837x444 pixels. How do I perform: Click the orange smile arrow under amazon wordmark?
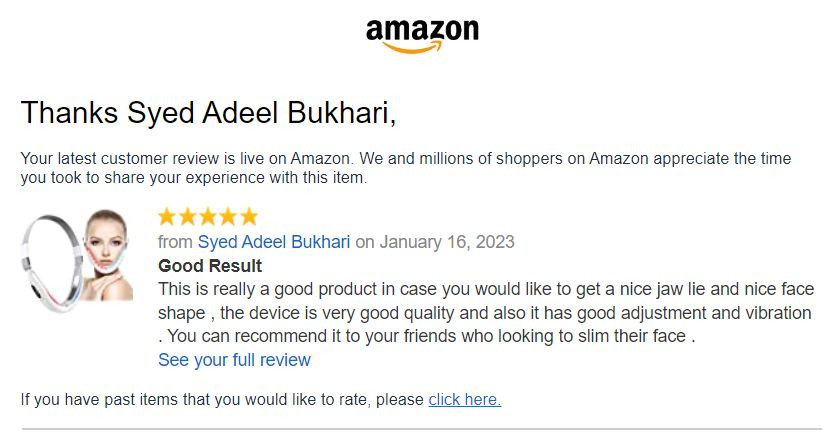coord(413,47)
